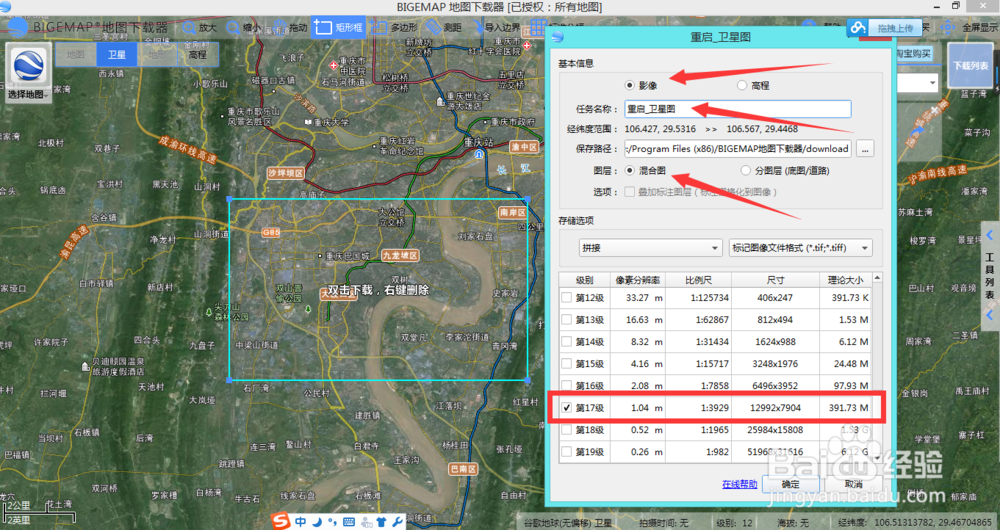
Task: Click the 任务名称 input field
Action: click(x=737, y=109)
